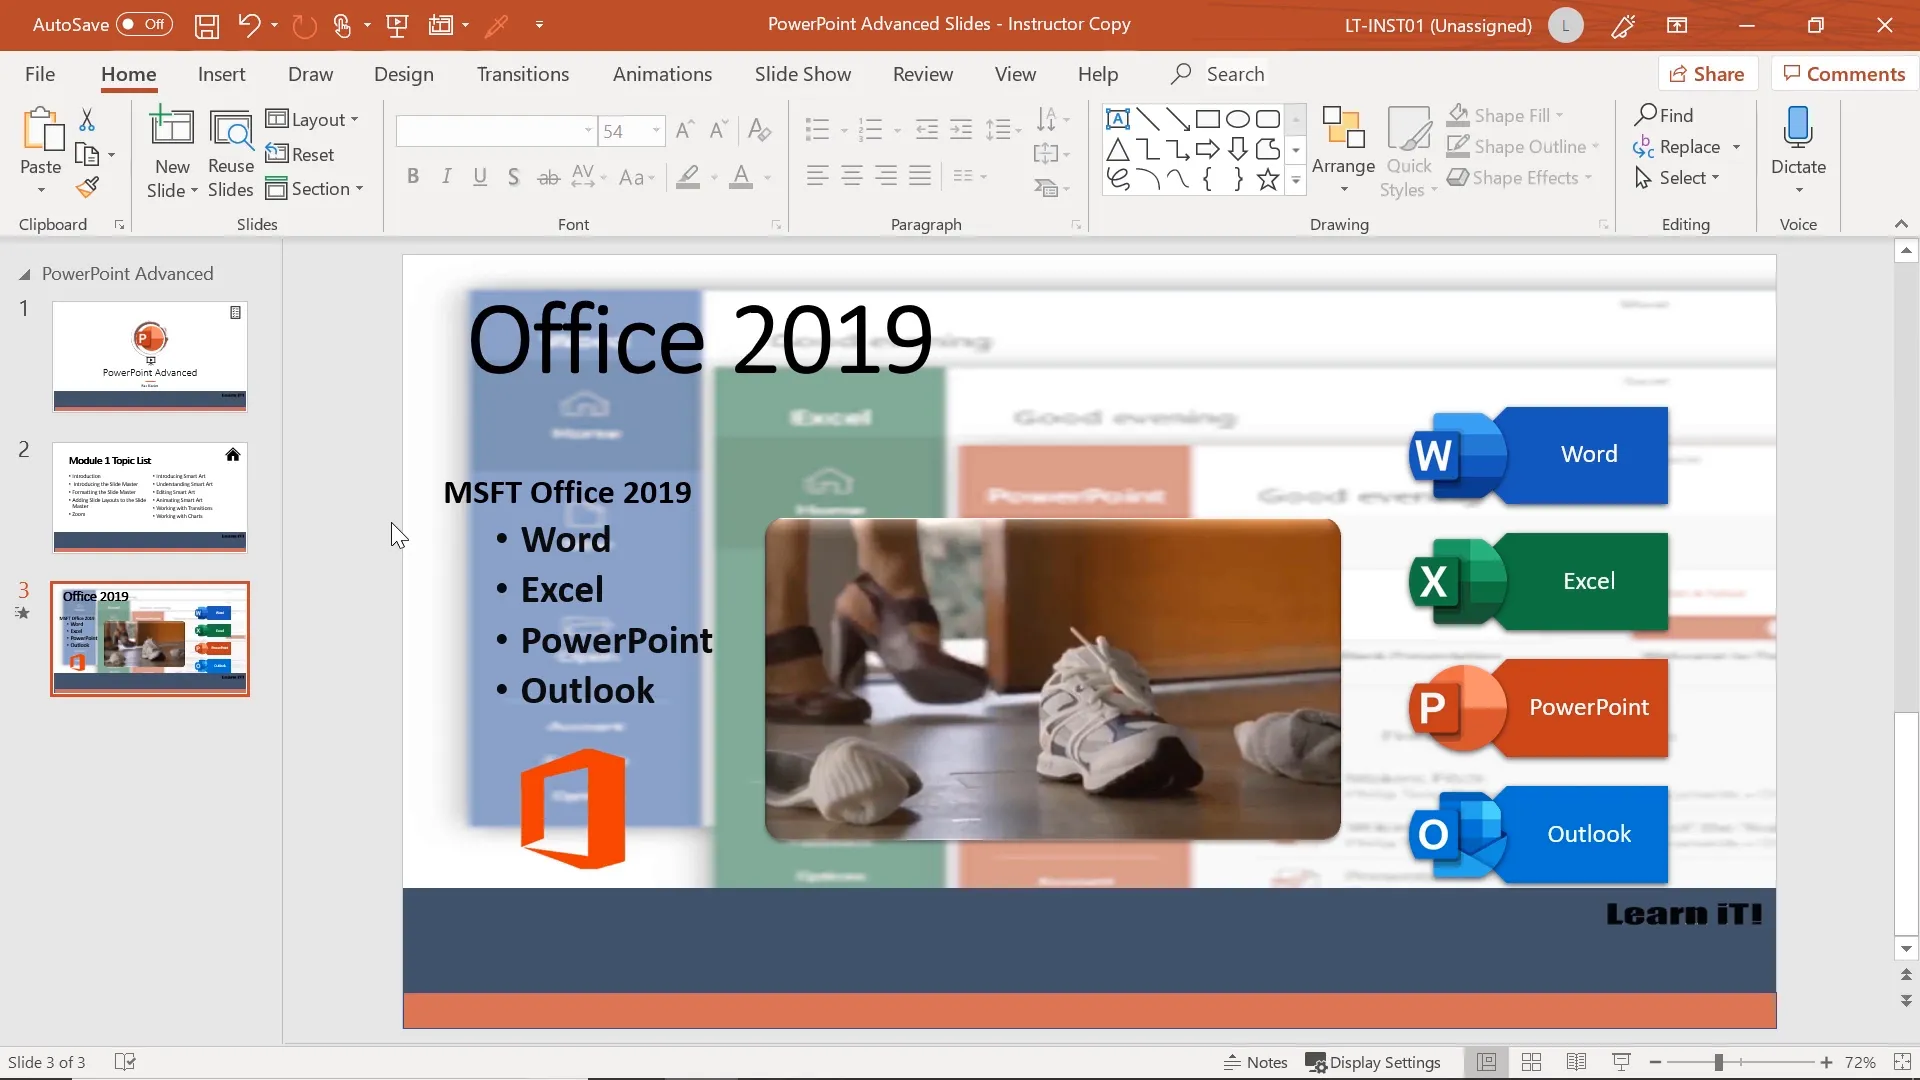Toggle Underline formatting
Viewport: 1920px width, 1080px height.
pyautogui.click(x=480, y=177)
